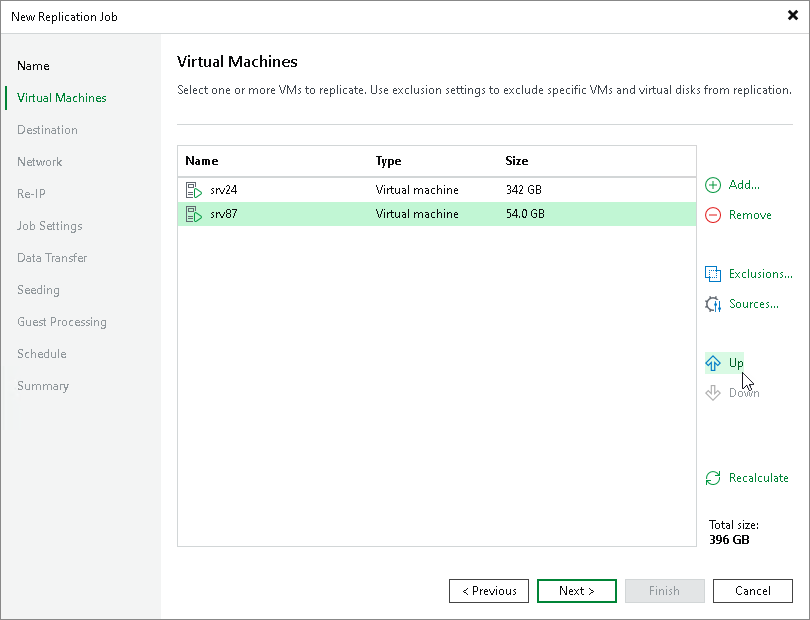This screenshot has width=810, height=620.
Task: Click the grey Down arrow icon
Action: (x=713, y=393)
